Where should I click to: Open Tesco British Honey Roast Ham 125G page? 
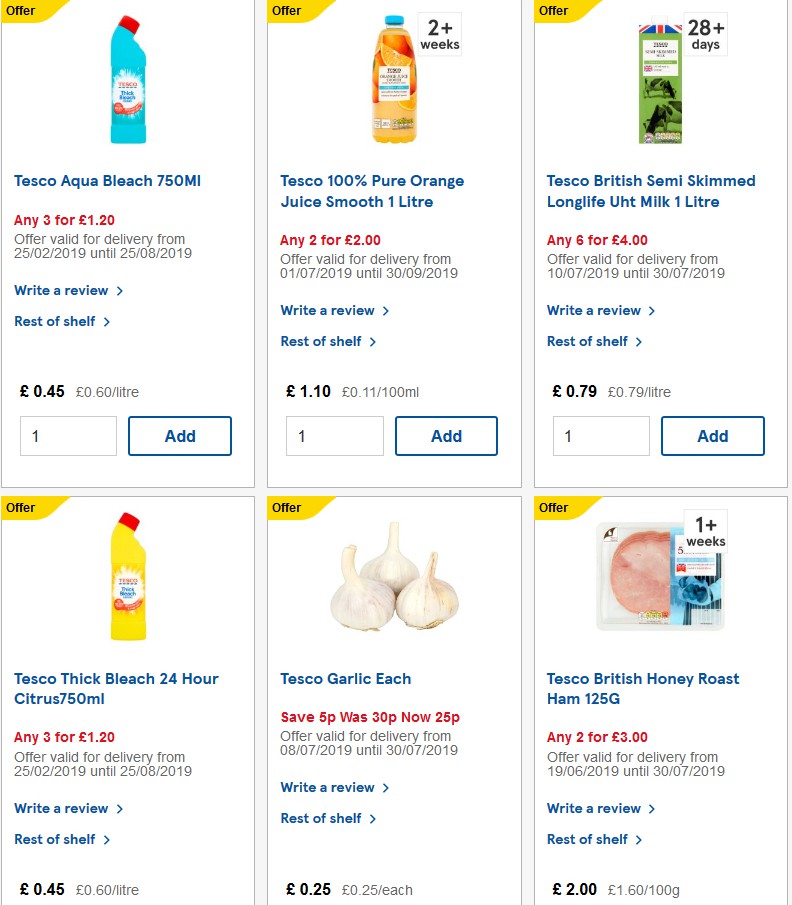pyautogui.click(x=643, y=688)
